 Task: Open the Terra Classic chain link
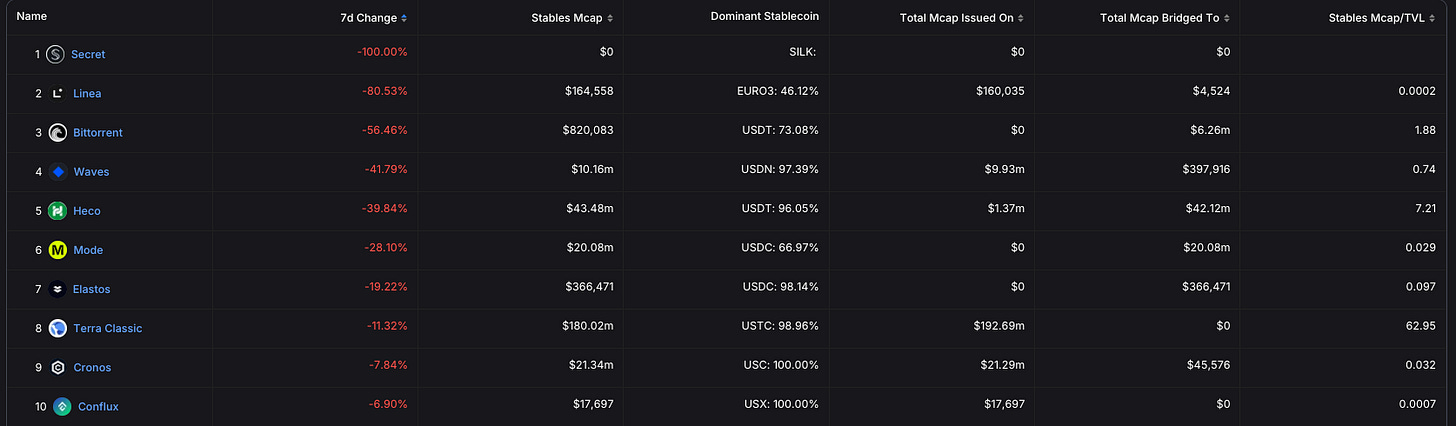click(x=107, y=328)
